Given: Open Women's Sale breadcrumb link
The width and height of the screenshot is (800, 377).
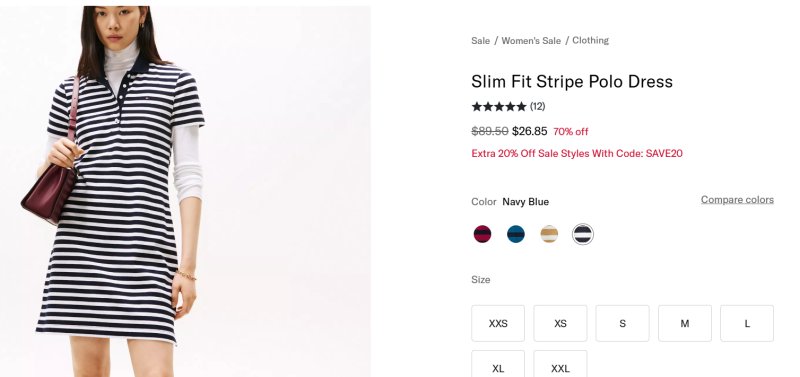Looking at the screenshot, I should pyautogui.click(x=531, y=40).
